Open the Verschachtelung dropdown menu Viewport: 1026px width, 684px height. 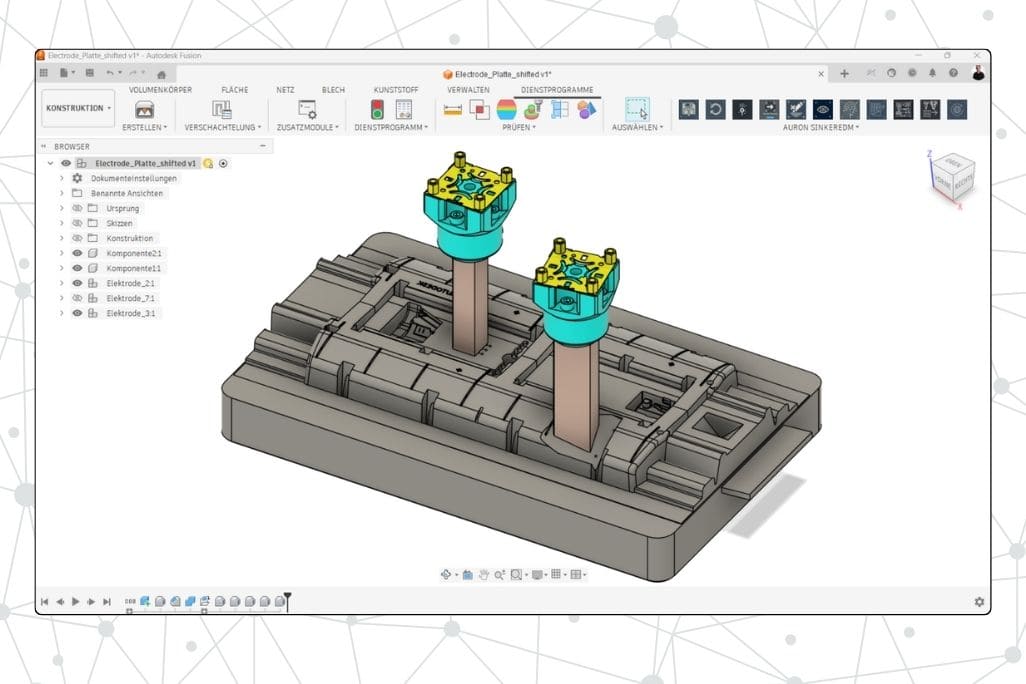point(222,128)
